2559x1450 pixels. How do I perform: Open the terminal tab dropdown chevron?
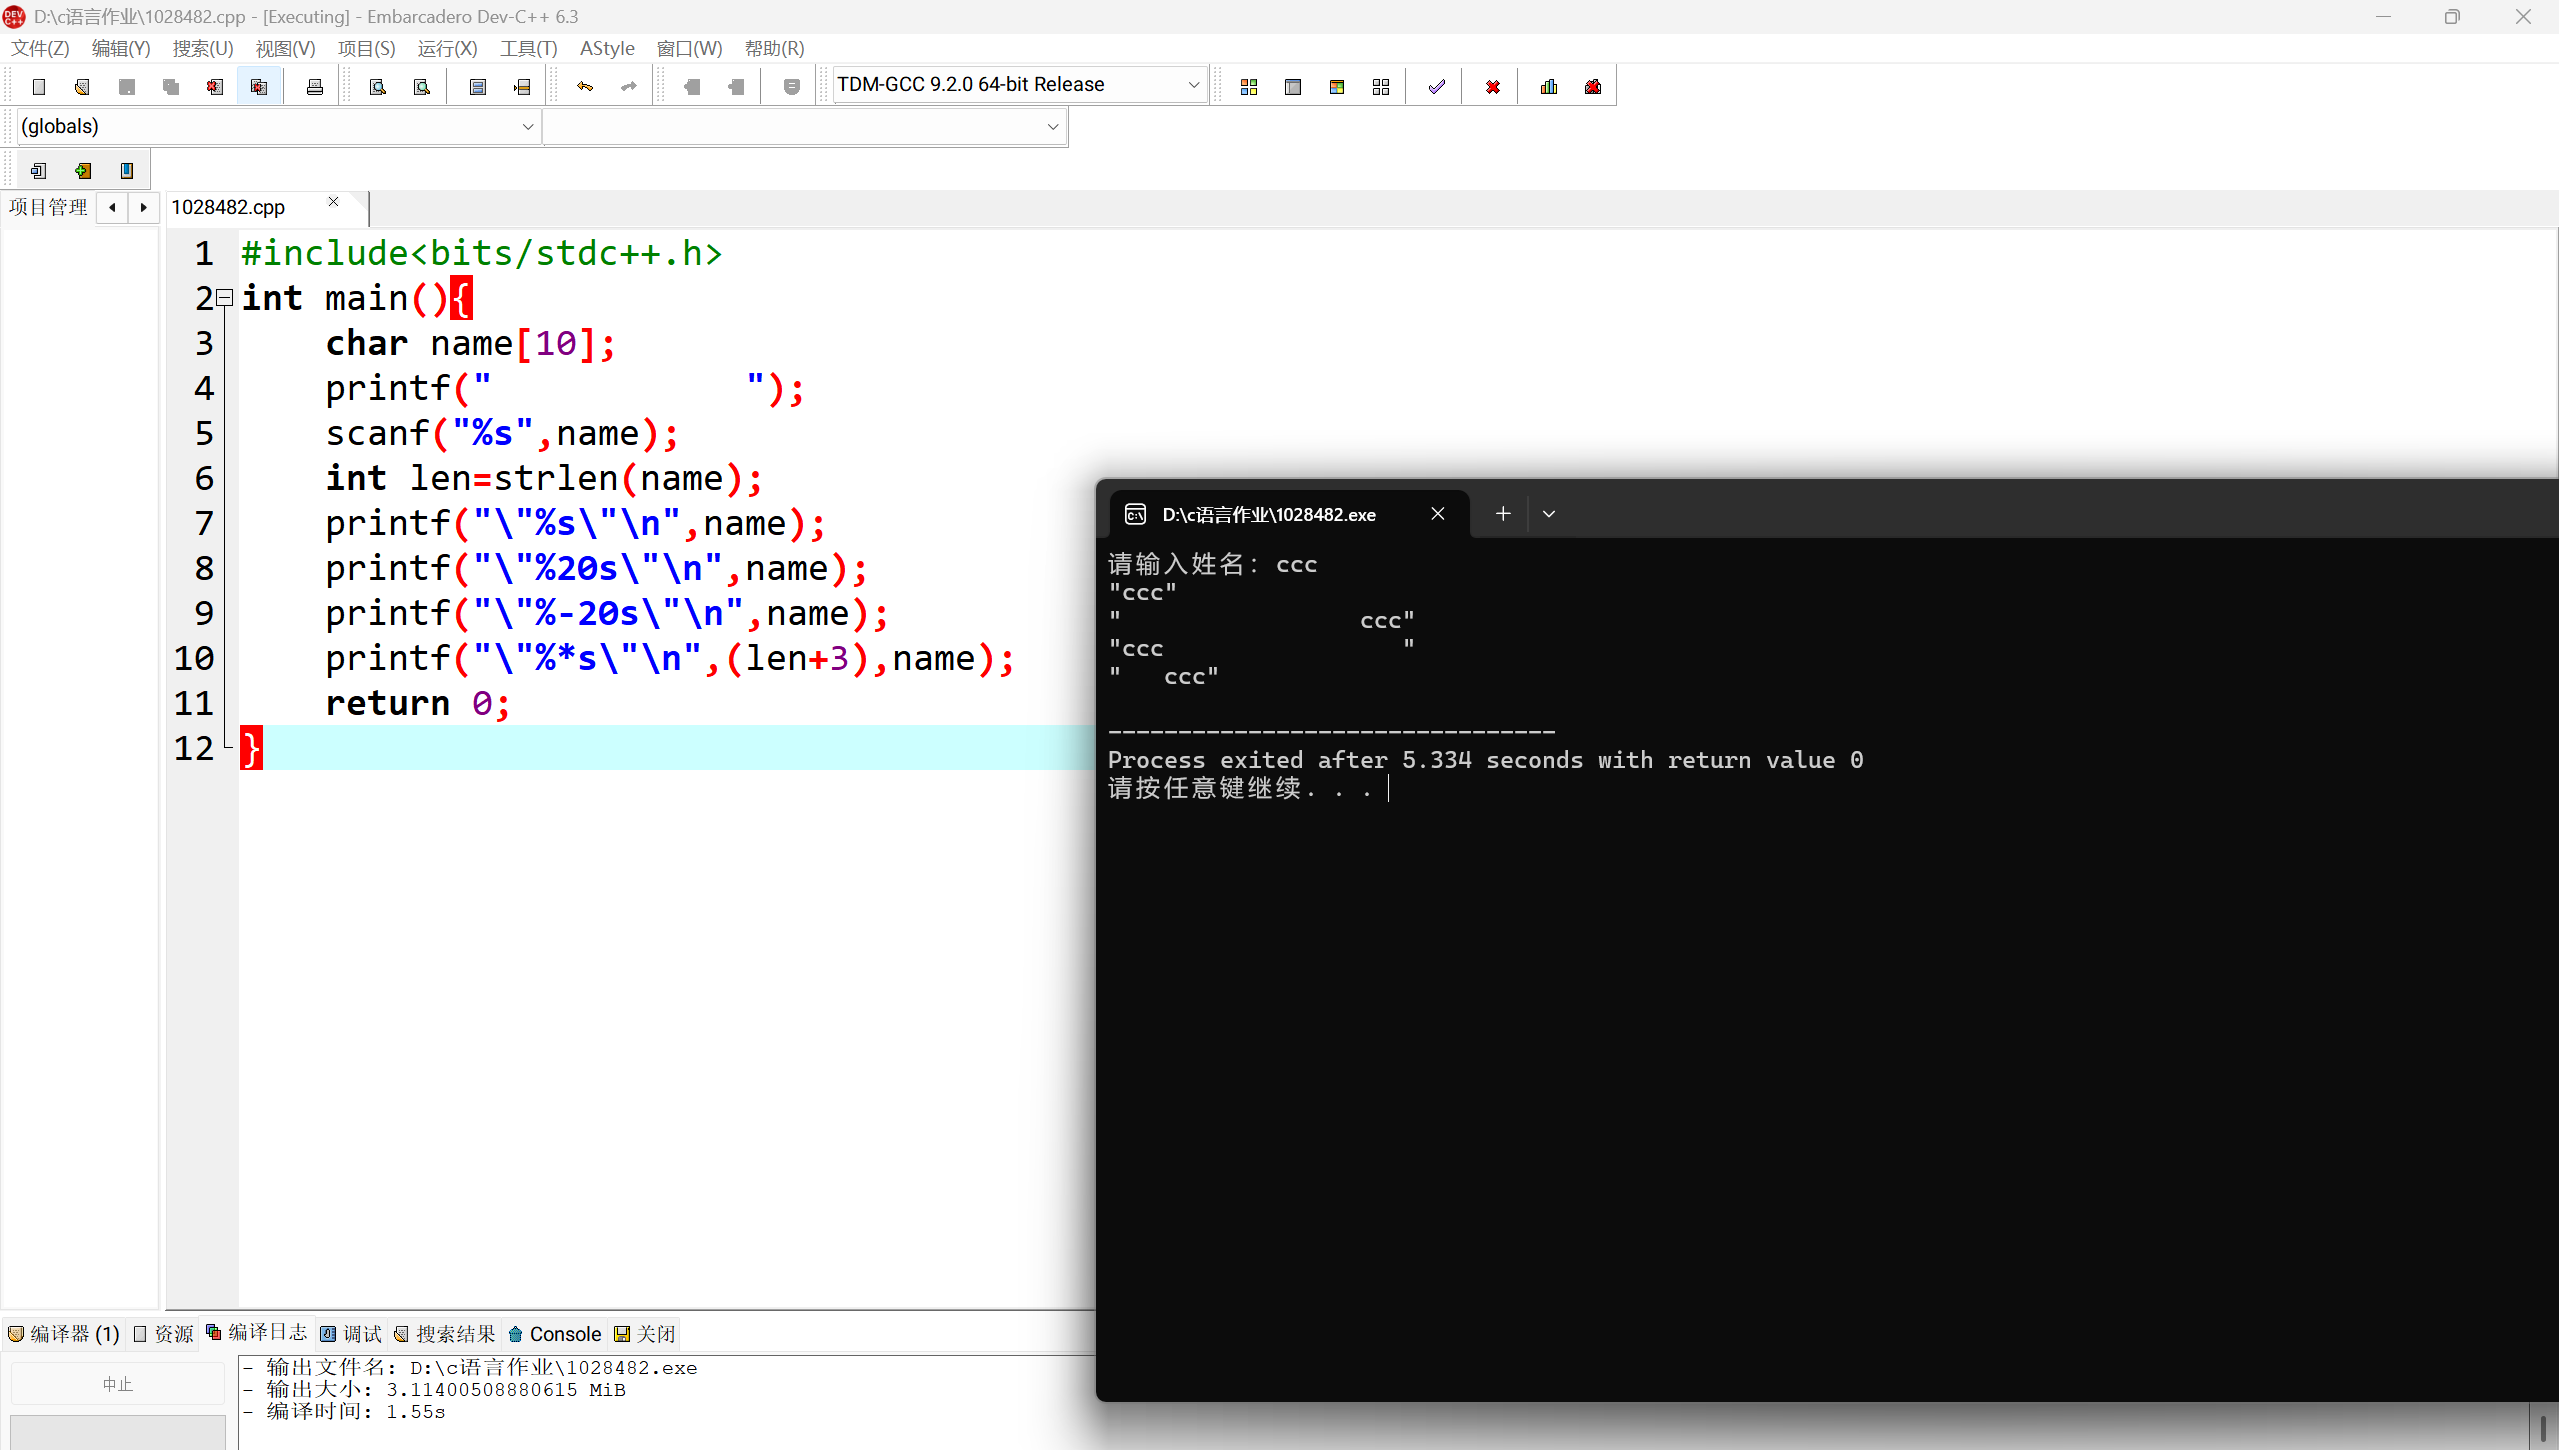click(1549, 514)
